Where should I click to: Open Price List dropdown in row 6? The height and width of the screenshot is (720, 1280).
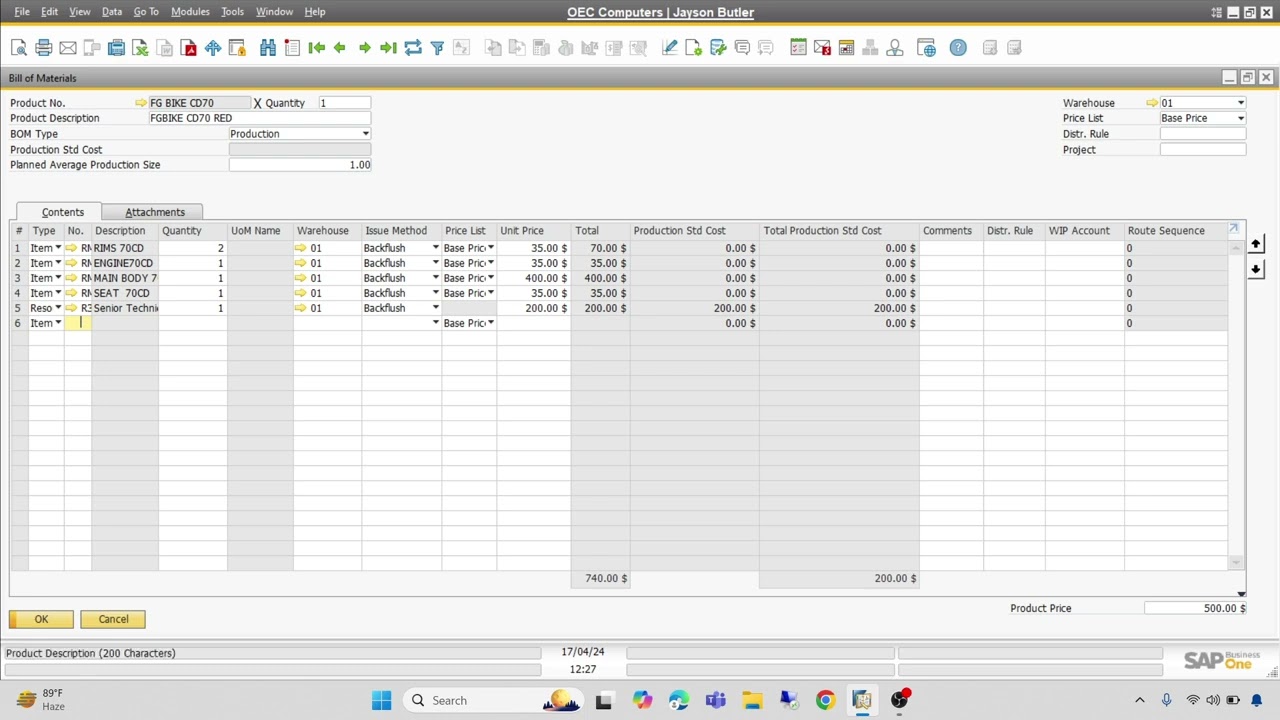(x=491, y=323)
